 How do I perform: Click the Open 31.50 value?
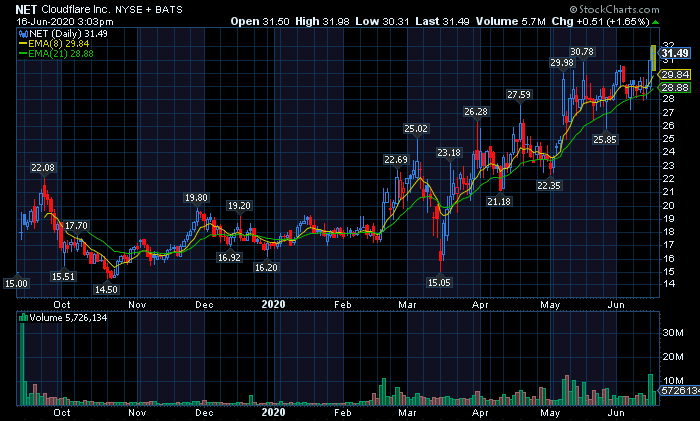point(260,21)
